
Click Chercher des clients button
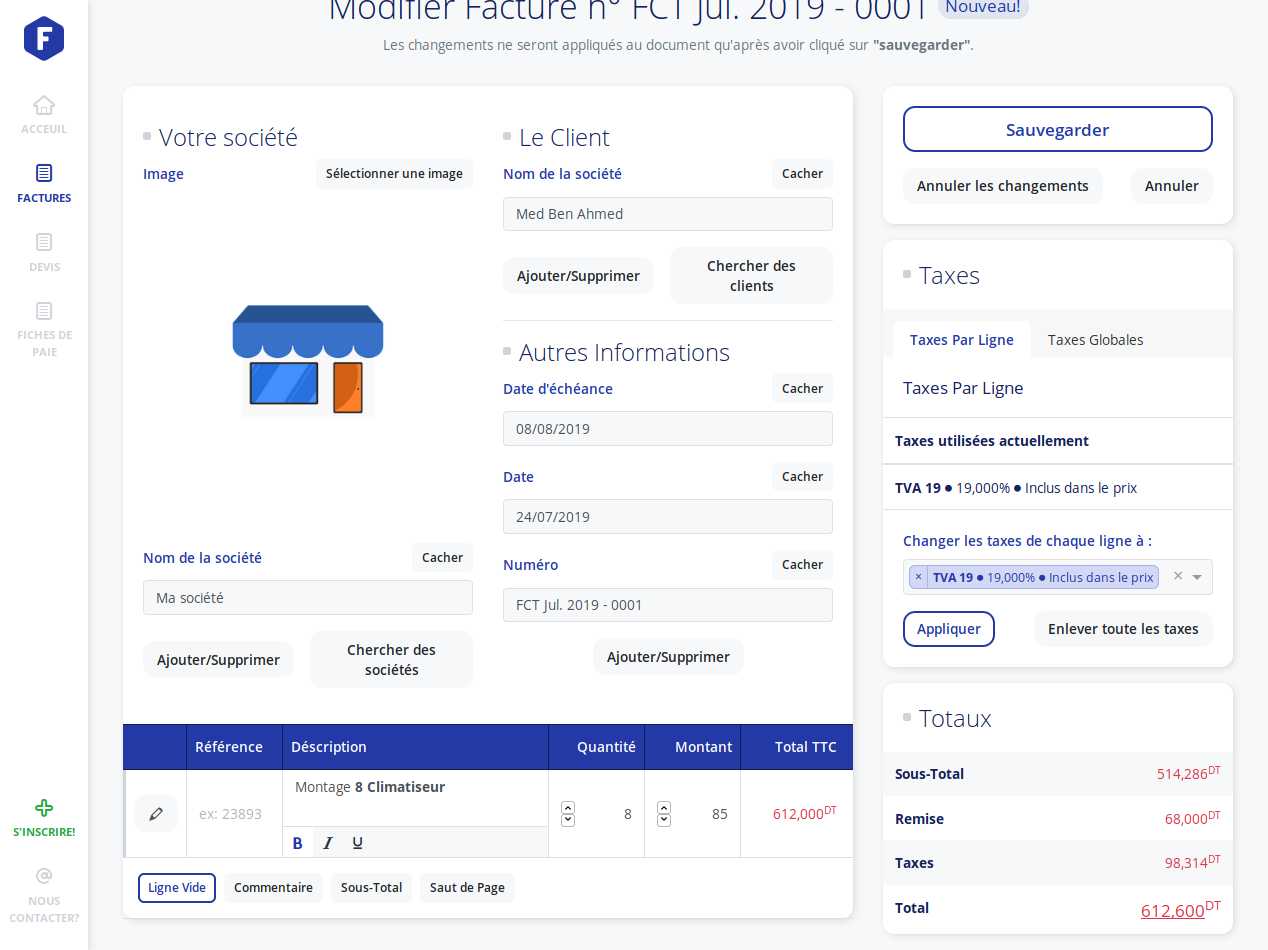751,276
